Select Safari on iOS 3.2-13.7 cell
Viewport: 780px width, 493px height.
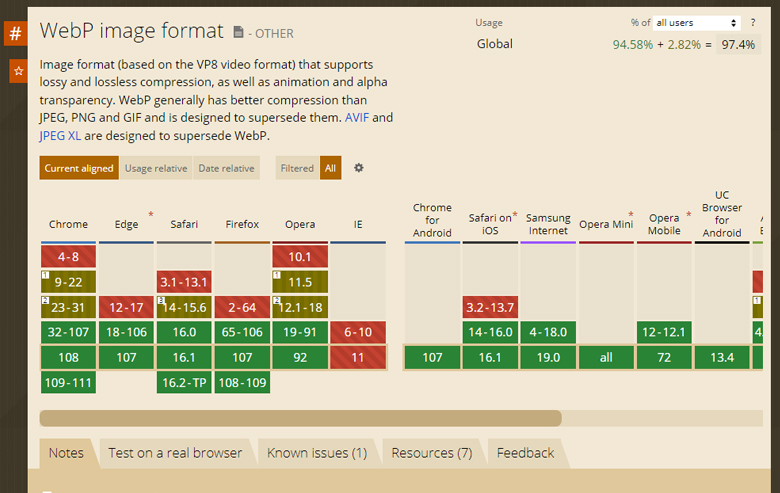tap(490, 307)
